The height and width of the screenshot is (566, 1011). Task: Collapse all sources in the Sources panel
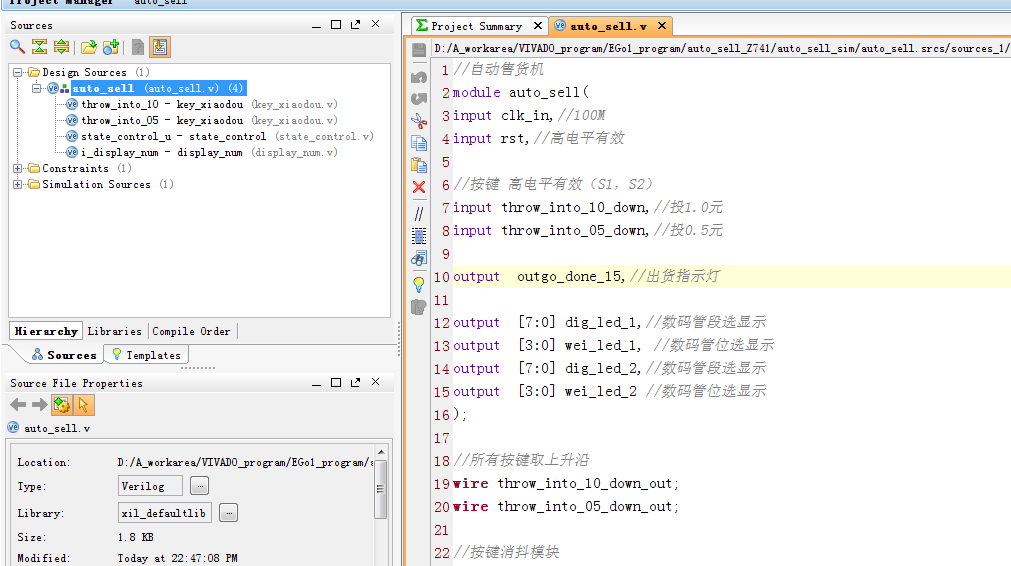[39, 46]
